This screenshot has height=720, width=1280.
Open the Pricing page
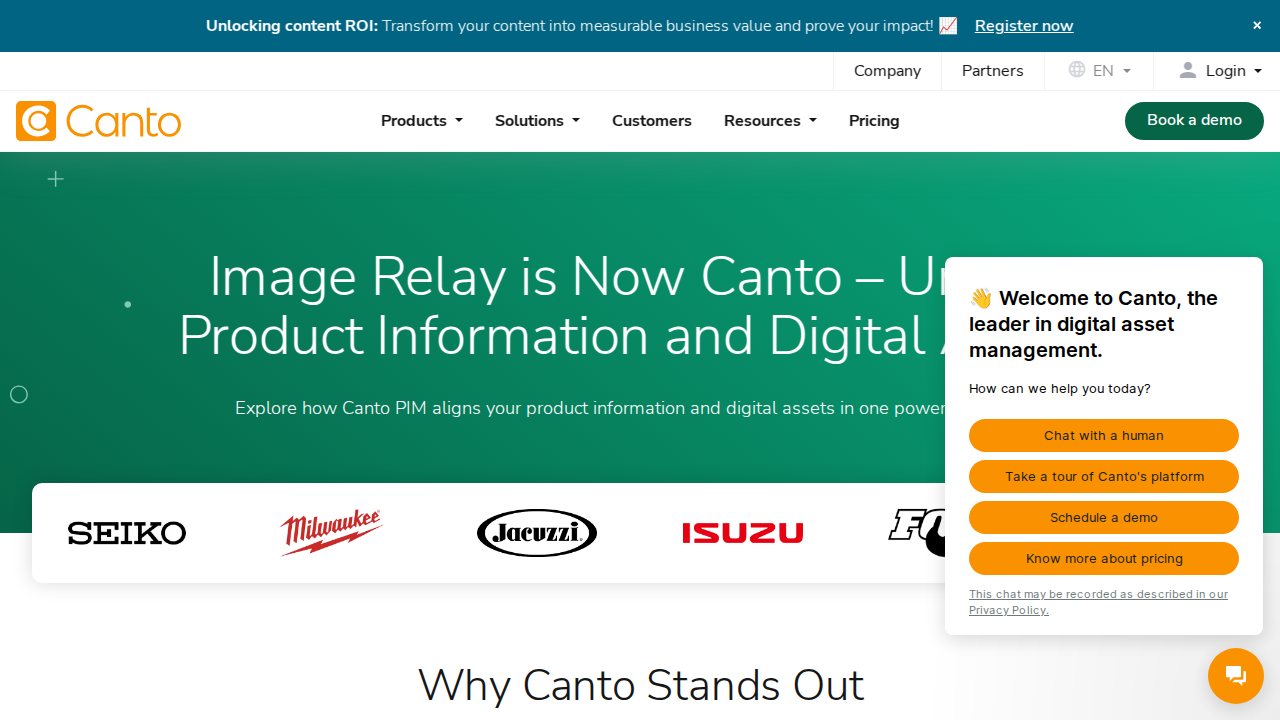click(874, 121)
